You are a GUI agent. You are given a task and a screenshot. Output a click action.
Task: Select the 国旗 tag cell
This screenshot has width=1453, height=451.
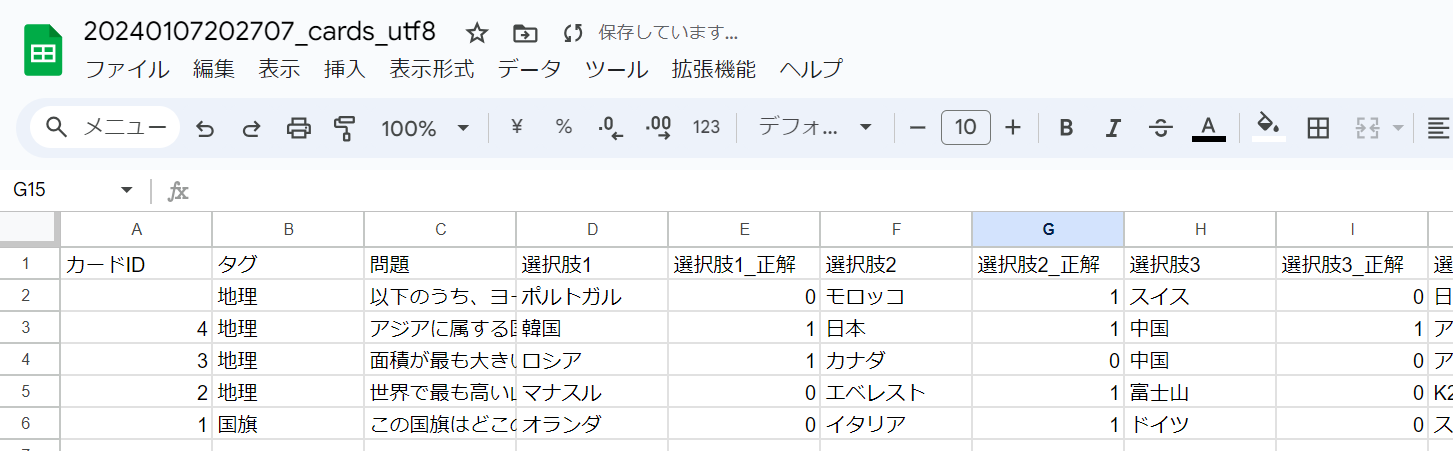(x=288, y=424)
